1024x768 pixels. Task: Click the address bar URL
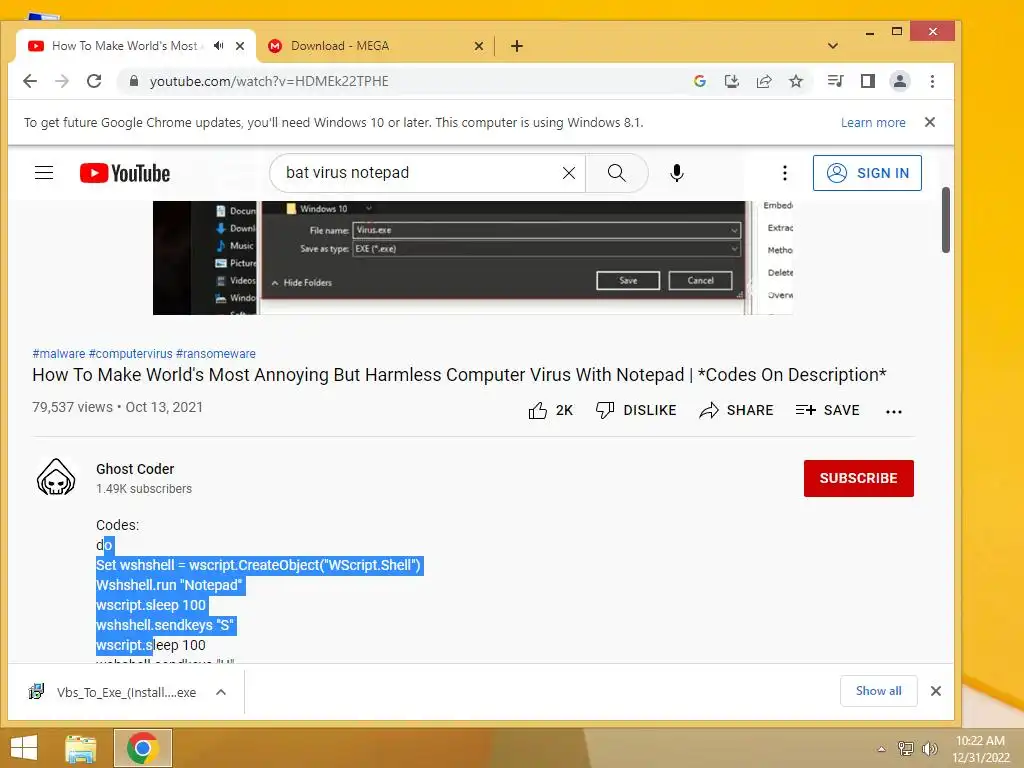(269, 81)
